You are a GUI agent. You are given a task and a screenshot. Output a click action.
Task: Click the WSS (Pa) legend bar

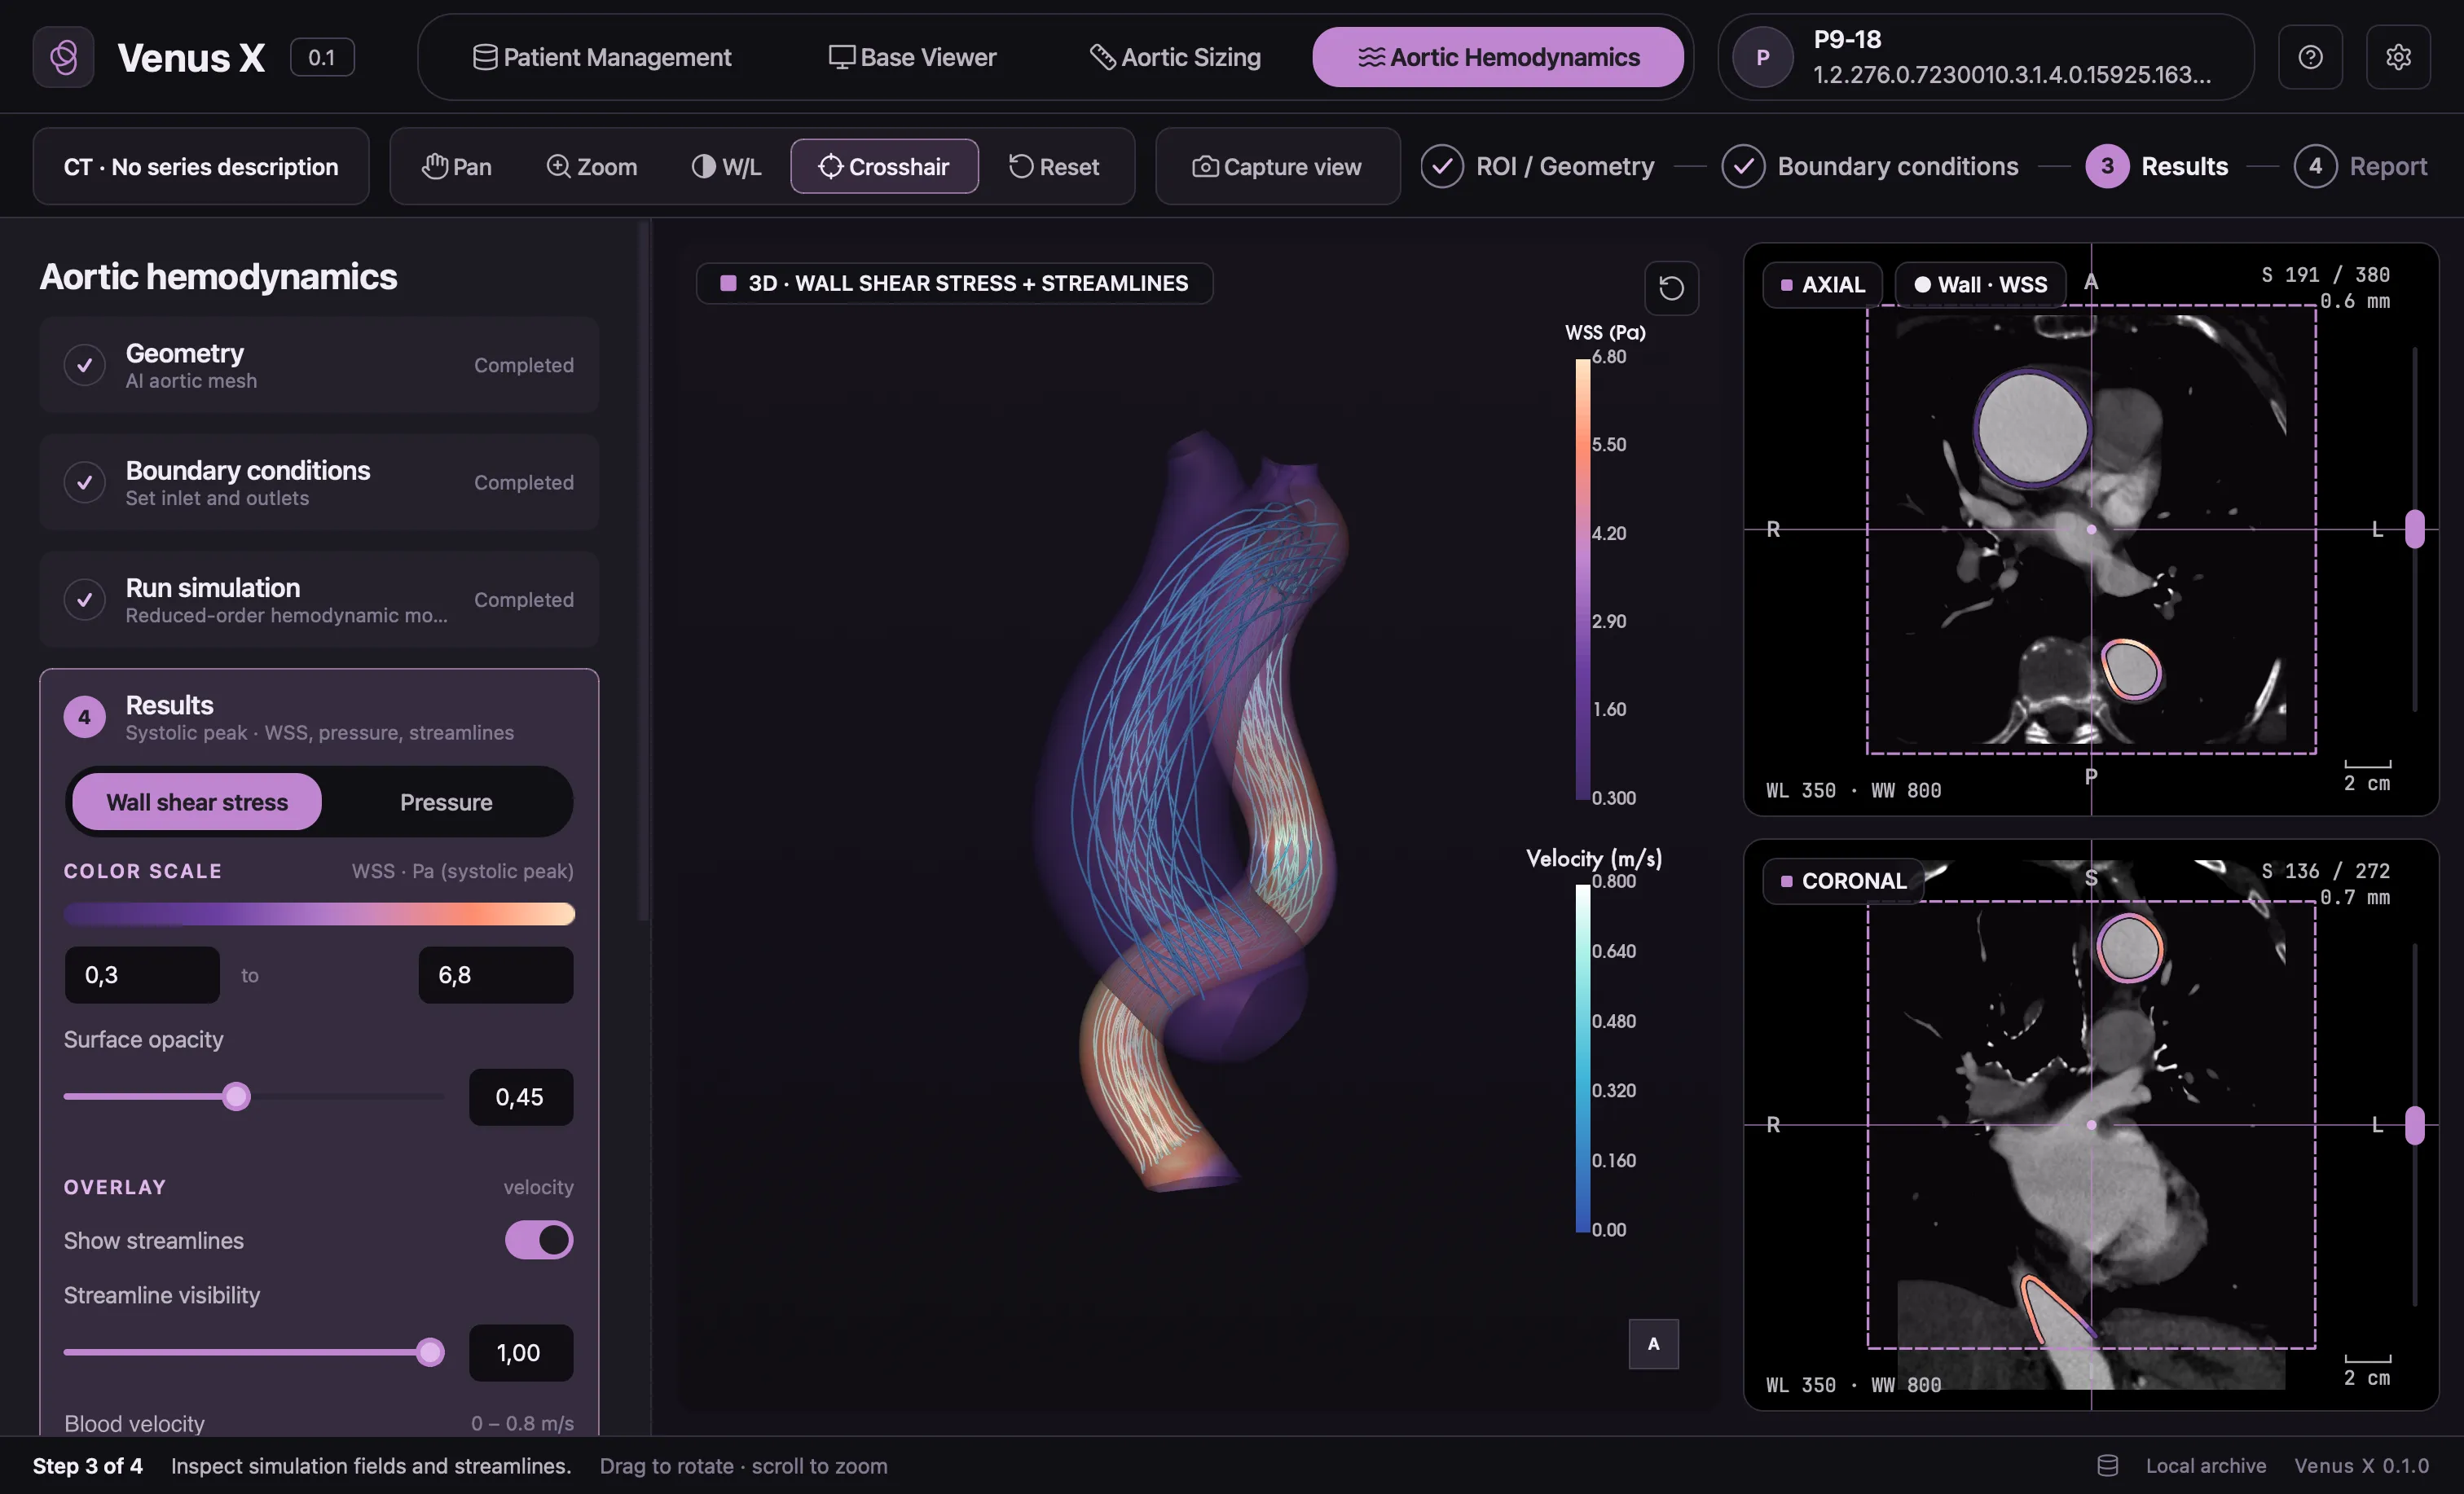click(x=1583, y=578)
